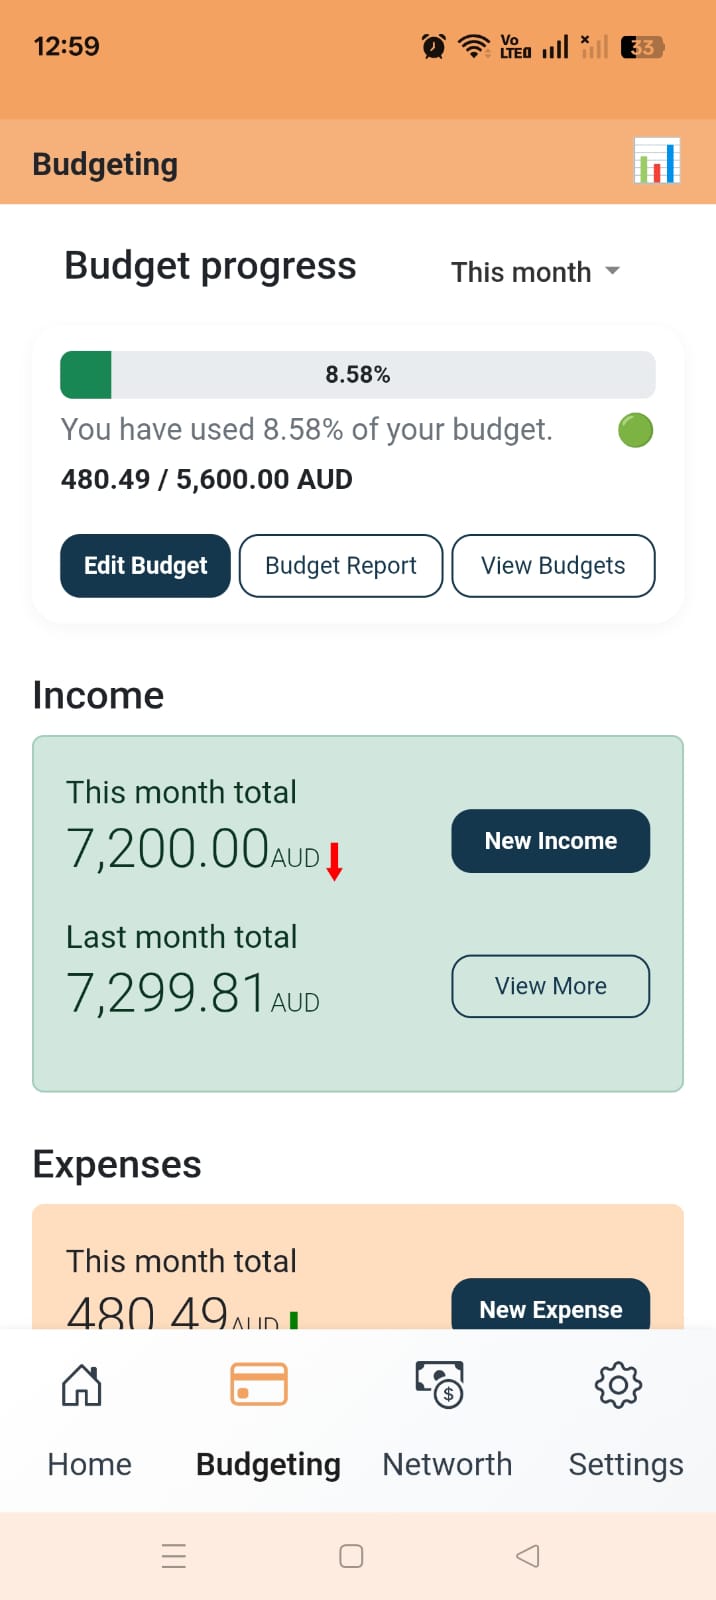Tap the red income decrease arrow
This screenshot has width=716, height=1600.
point(335,861)
